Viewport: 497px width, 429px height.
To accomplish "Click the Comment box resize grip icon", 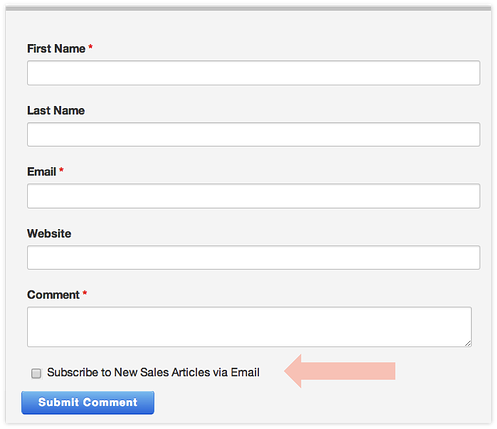I will pos(468,343).
